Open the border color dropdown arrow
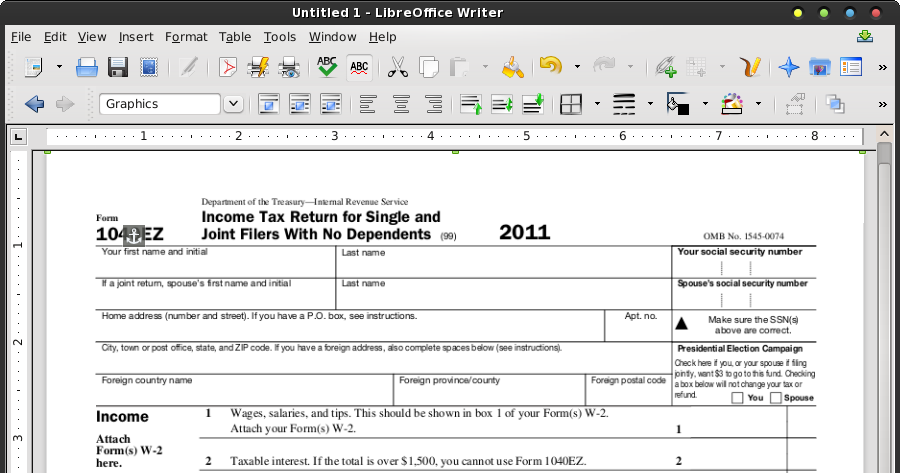This screenshot has height=473, width=900. 758,104
